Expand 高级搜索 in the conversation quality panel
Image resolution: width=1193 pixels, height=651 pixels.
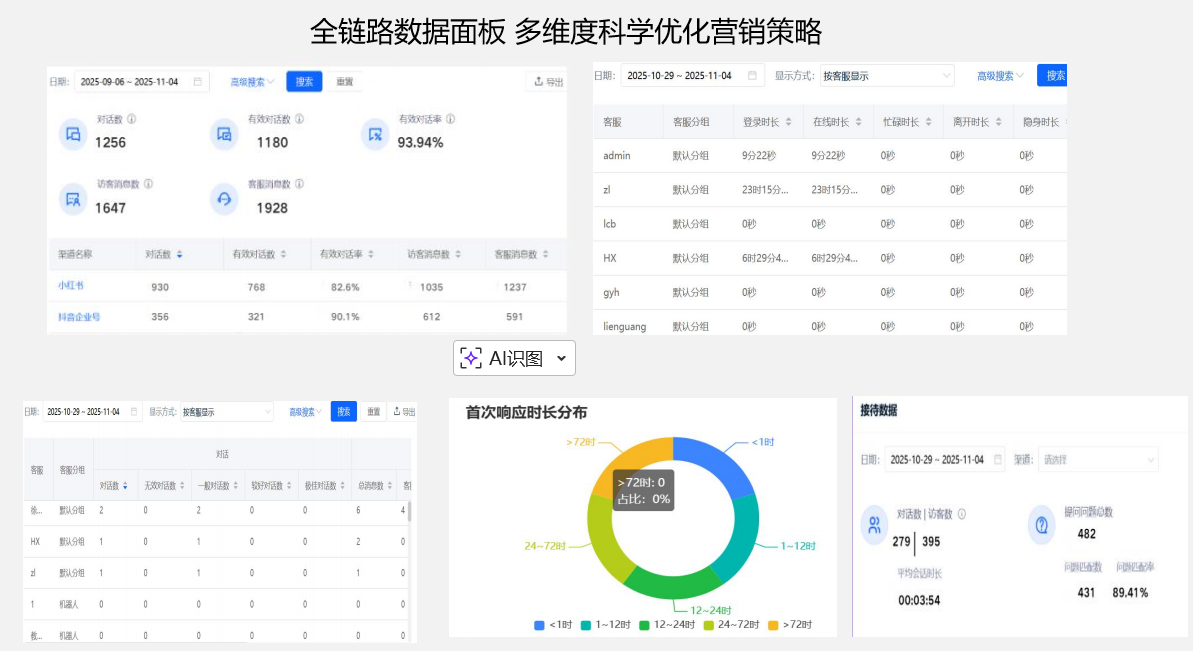305,411
